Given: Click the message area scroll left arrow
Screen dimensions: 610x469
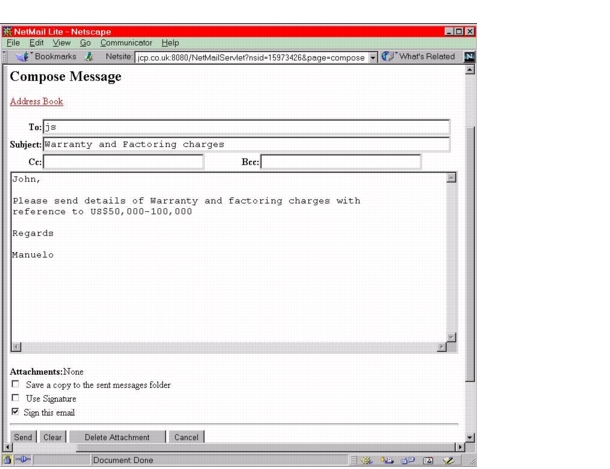Looking at the screenshot, I should [16, 346].
